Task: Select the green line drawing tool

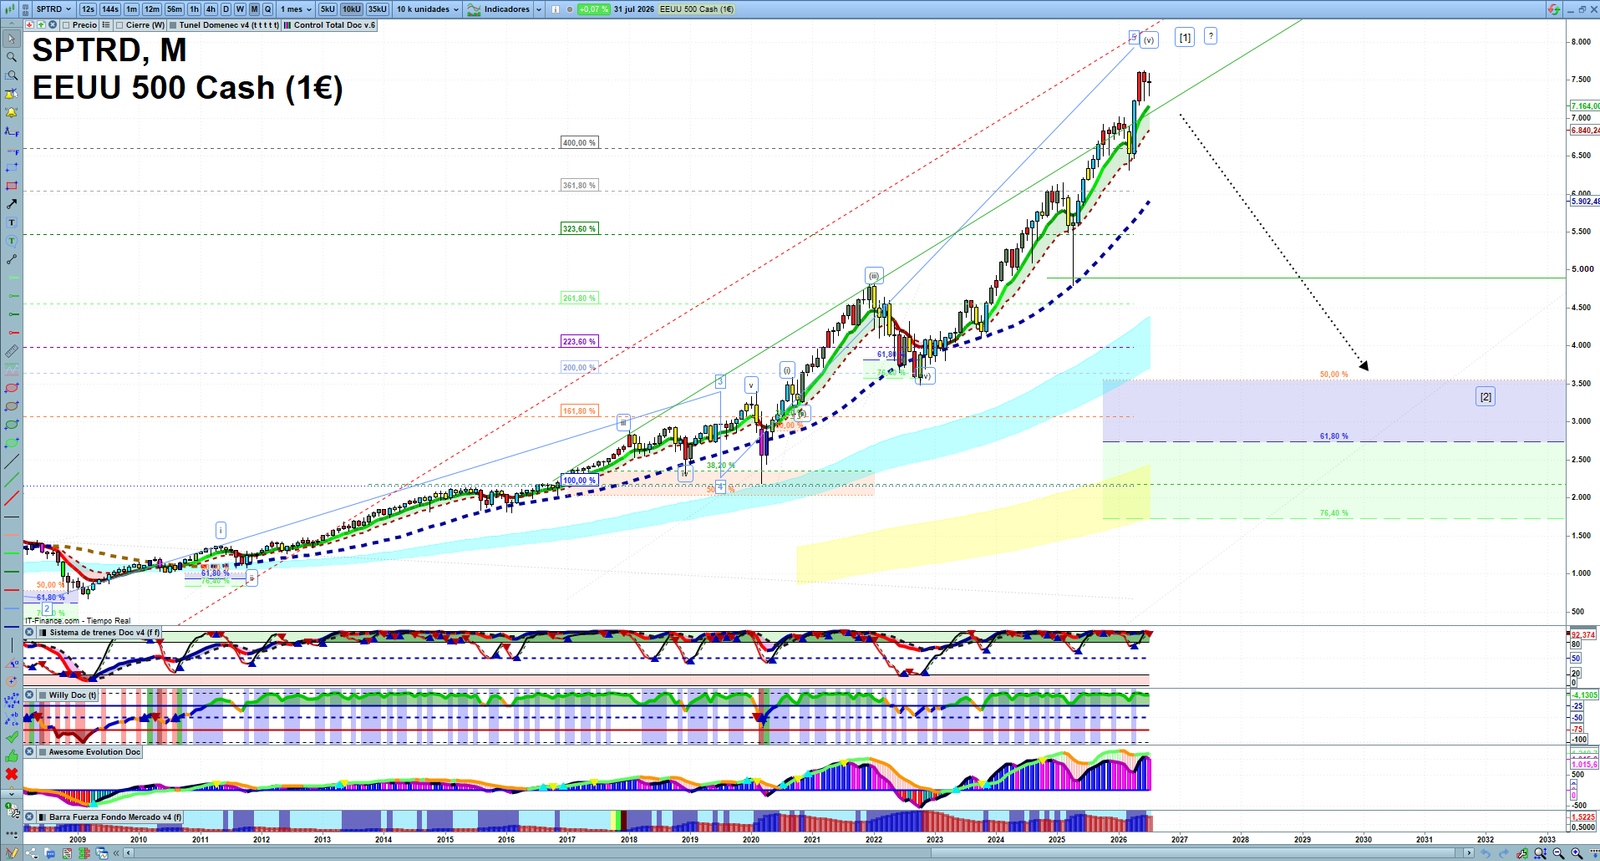Action: 12,481
